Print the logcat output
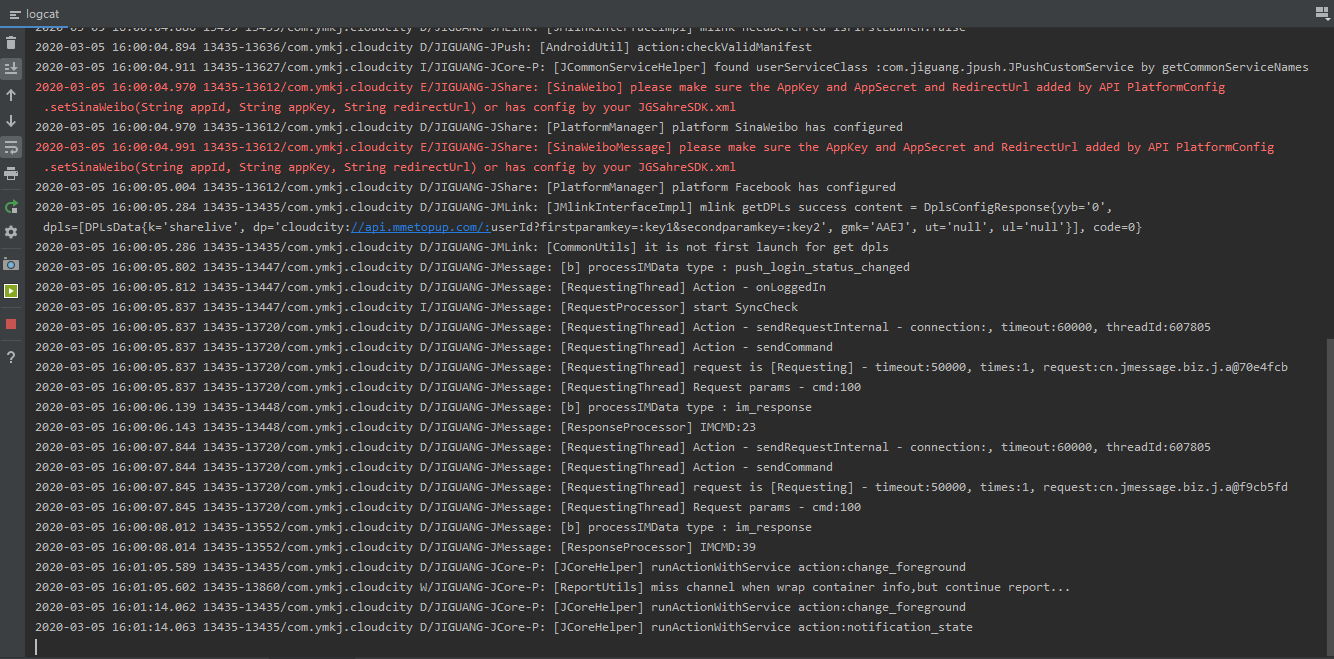Image resolution: width=1334 pixels, height=659 pixels. [11, 173]
